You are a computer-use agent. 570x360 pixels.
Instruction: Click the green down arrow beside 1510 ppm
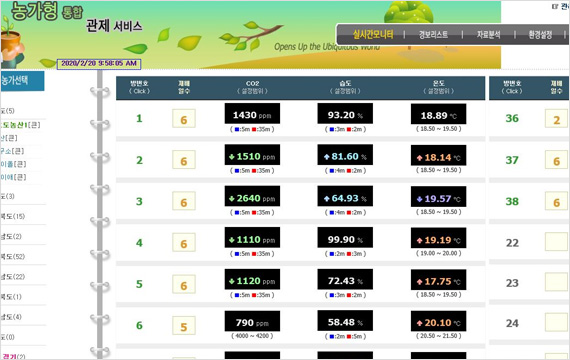[x=232, y=157]
